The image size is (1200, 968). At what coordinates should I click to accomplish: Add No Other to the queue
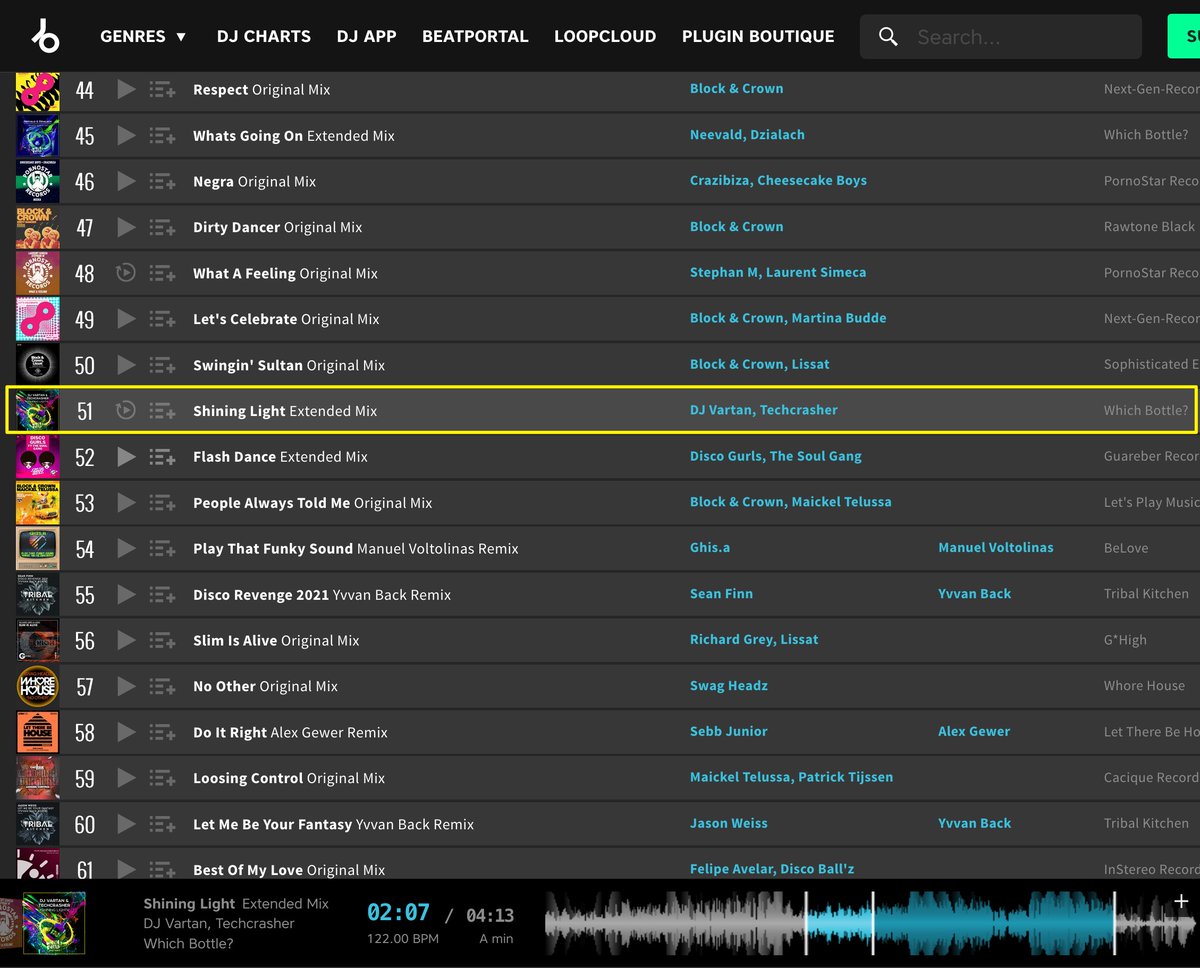pos(162,687)
